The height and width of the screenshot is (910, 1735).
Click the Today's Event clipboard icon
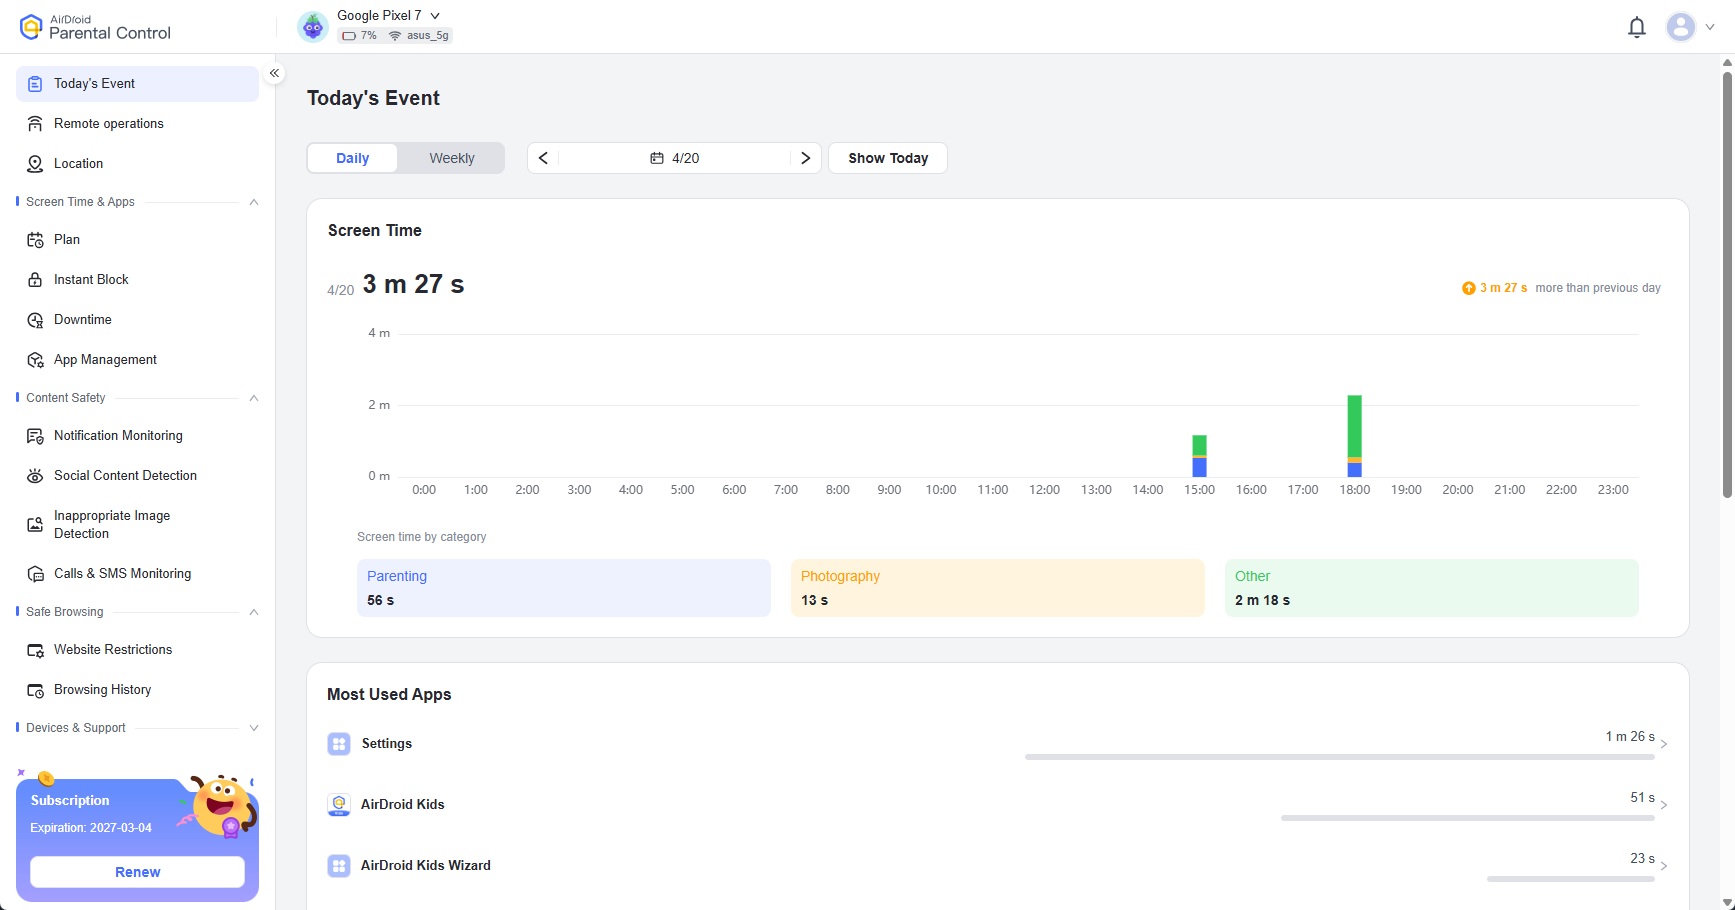pos(35,84)
